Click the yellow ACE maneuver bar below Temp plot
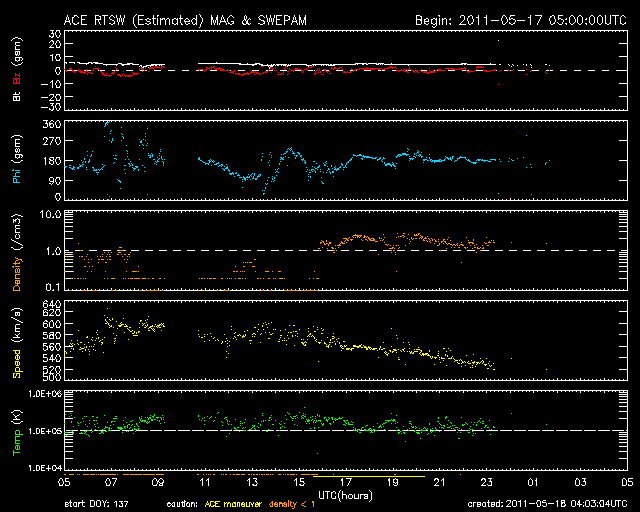This screenshot has width=640, height=512. pyautogui.click(x=369, y=476)
